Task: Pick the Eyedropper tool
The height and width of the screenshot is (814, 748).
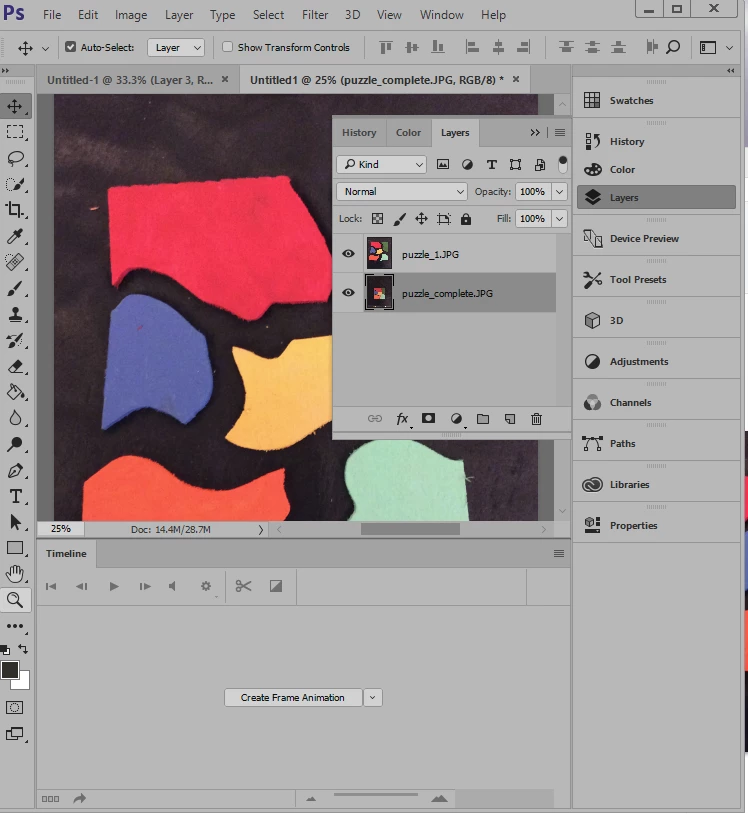Action: pyautogui.click(x=15, y=236)
